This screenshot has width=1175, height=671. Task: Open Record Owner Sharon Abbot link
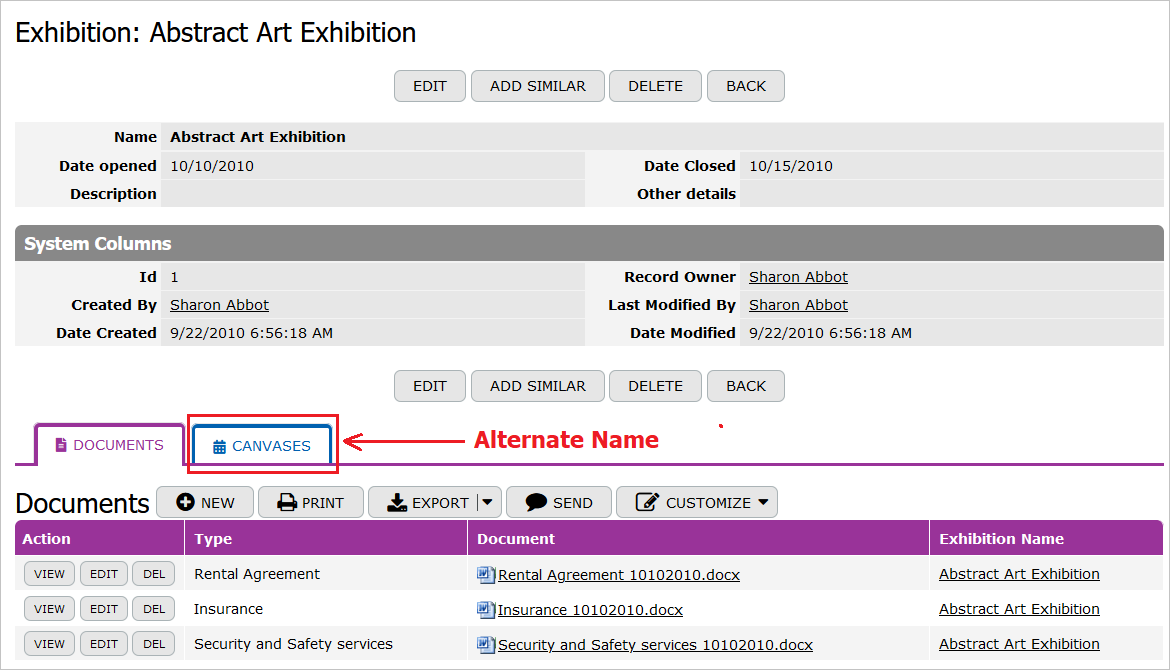point(798,277)
